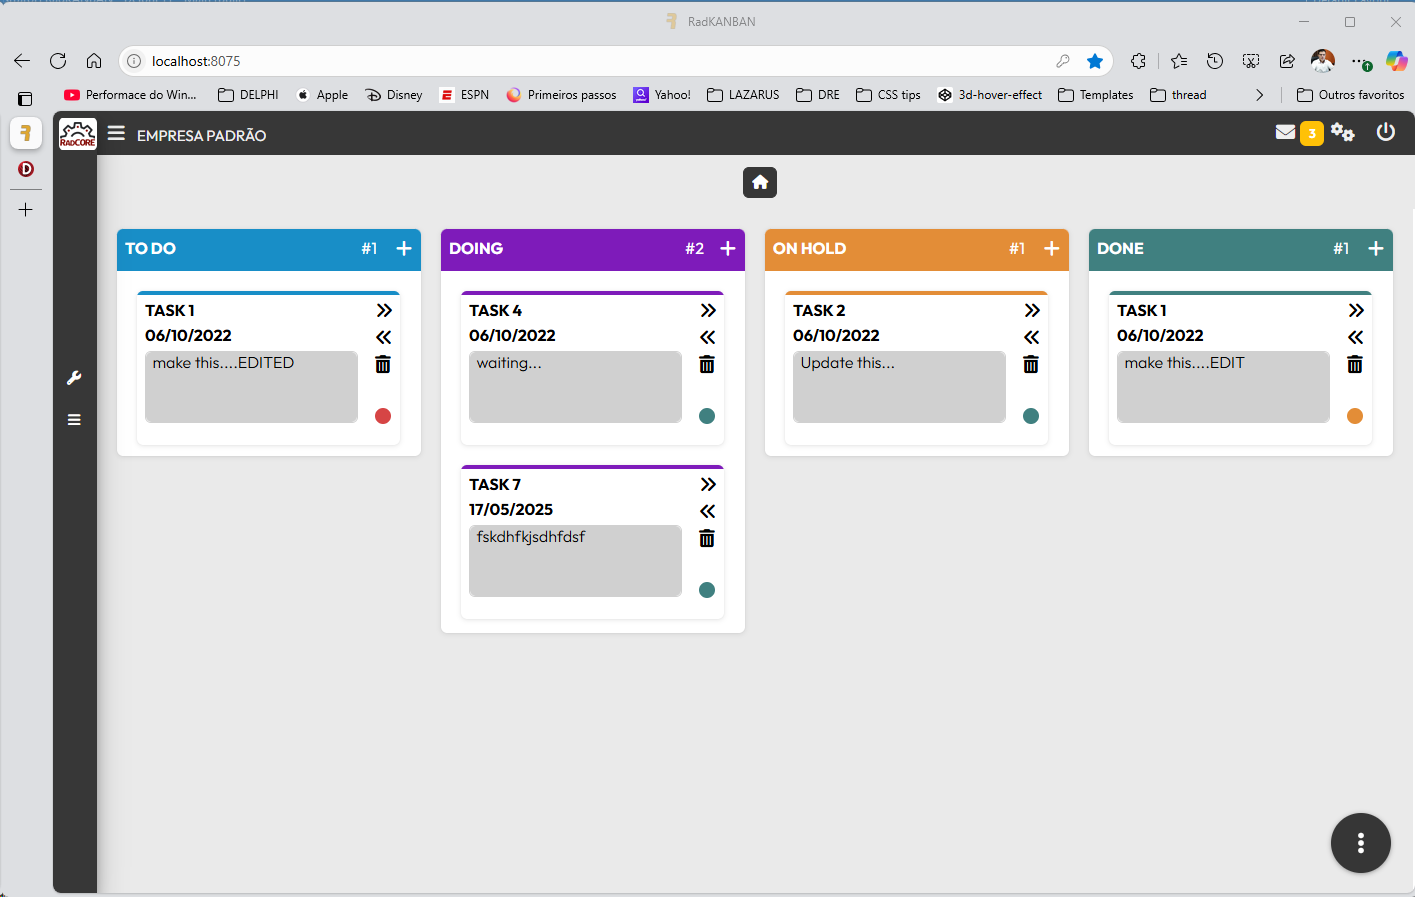Open settings via the gears icon

coord(1342,132)
